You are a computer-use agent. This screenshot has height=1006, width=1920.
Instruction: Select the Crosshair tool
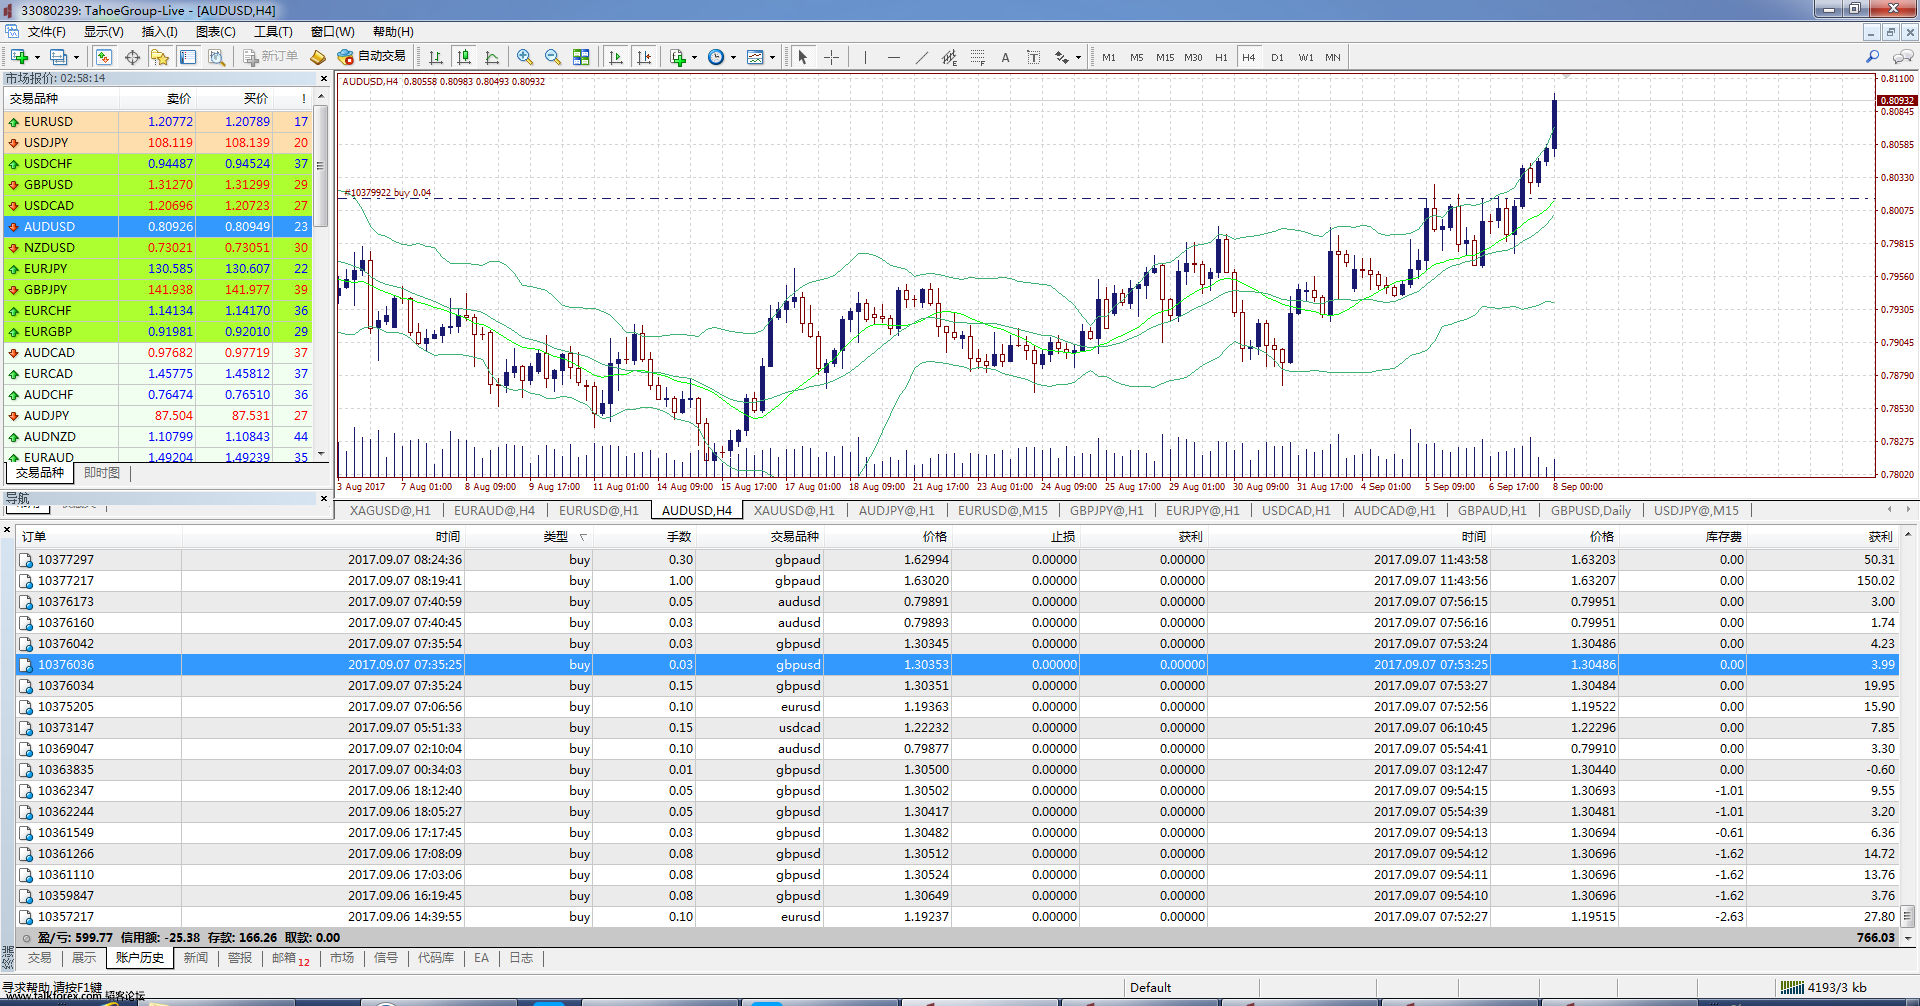pyautogui.click(x=831, y=57)
